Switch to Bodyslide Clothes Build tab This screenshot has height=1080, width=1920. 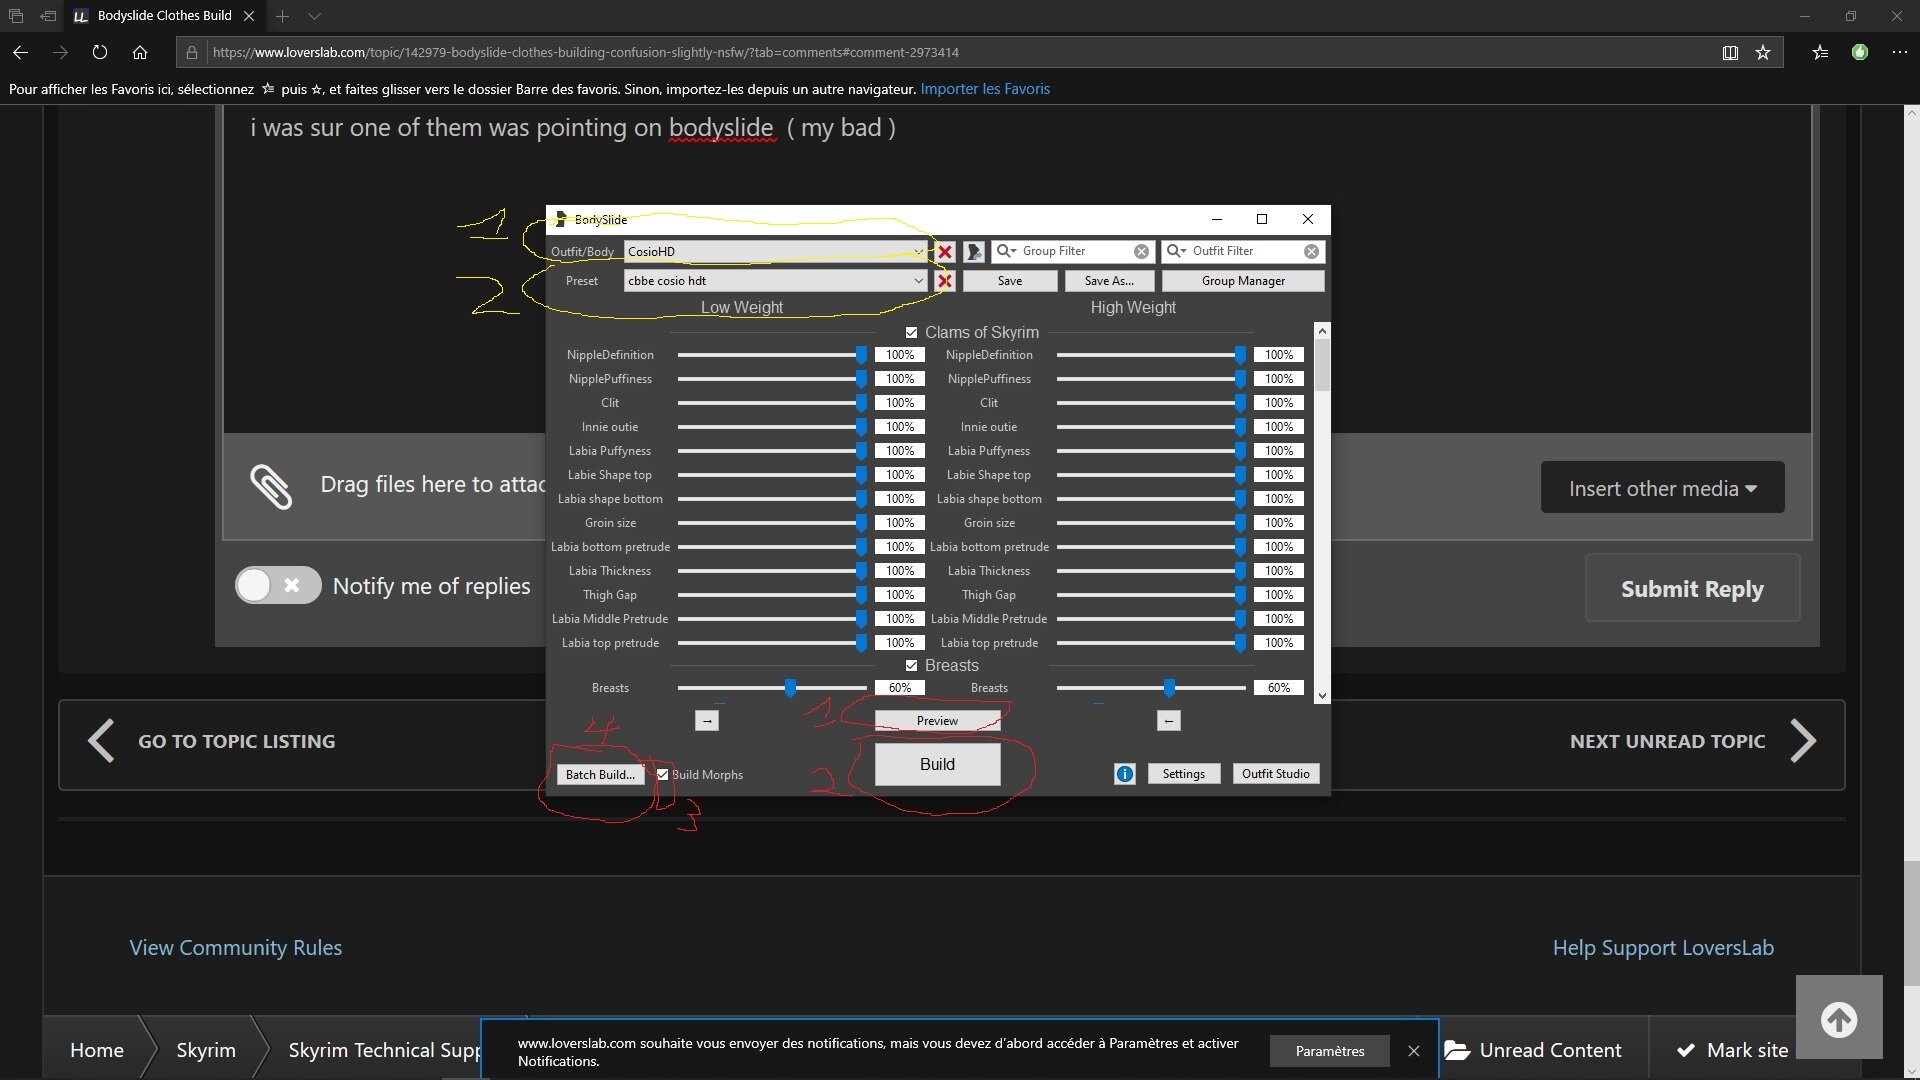(x=165, y=16)
